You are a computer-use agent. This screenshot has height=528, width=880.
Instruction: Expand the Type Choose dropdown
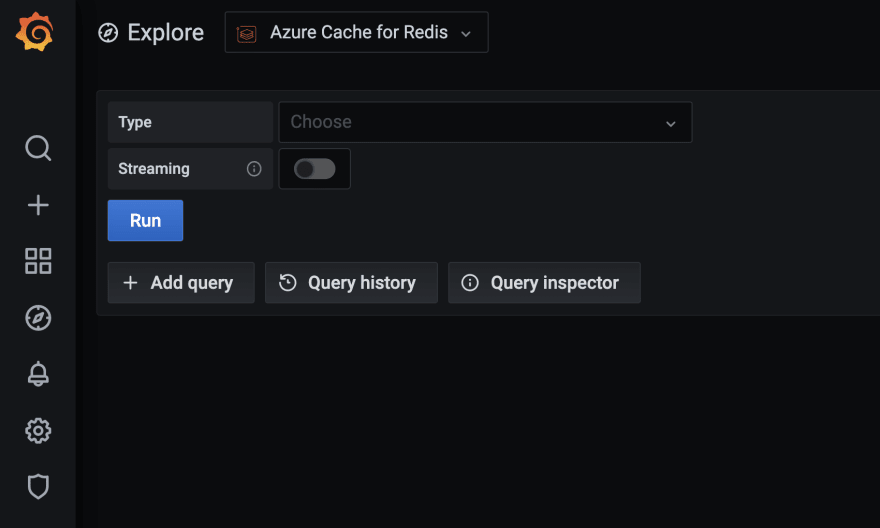click(485, 122)
